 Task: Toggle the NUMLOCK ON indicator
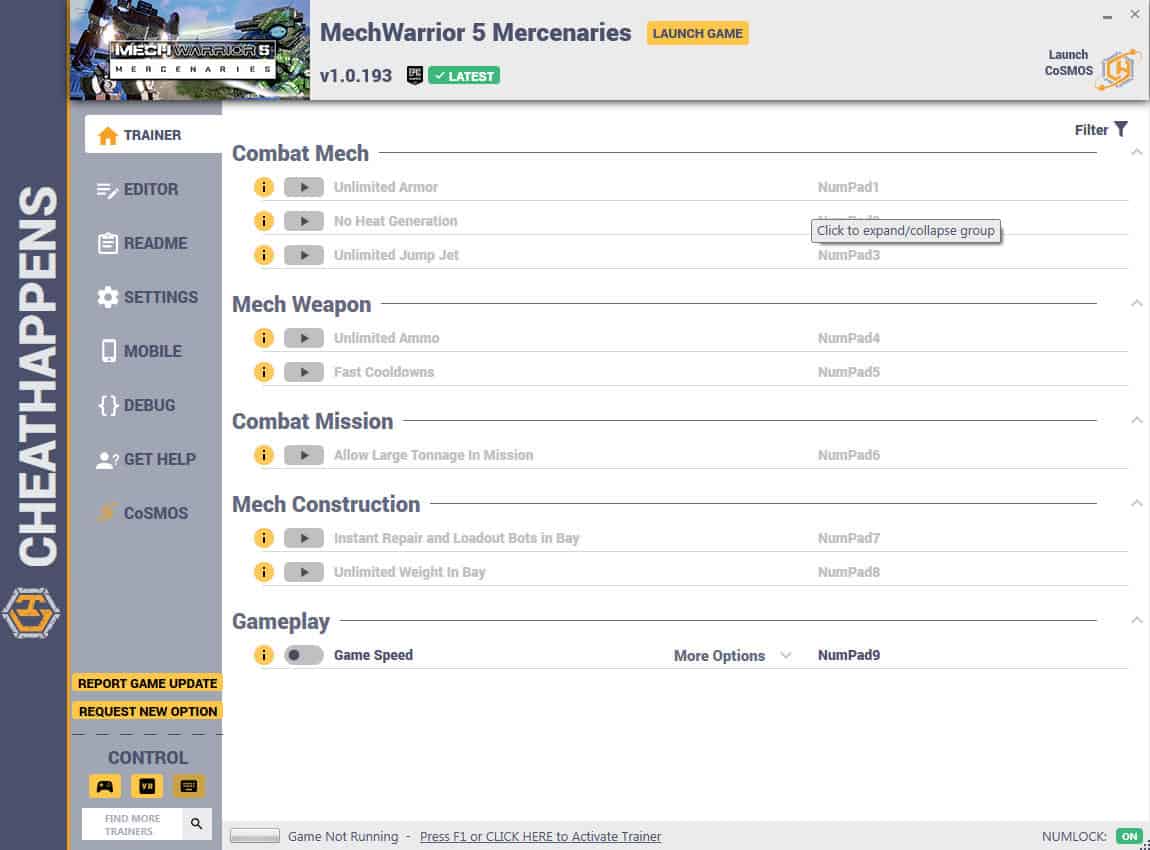(x=1129, y=836)
